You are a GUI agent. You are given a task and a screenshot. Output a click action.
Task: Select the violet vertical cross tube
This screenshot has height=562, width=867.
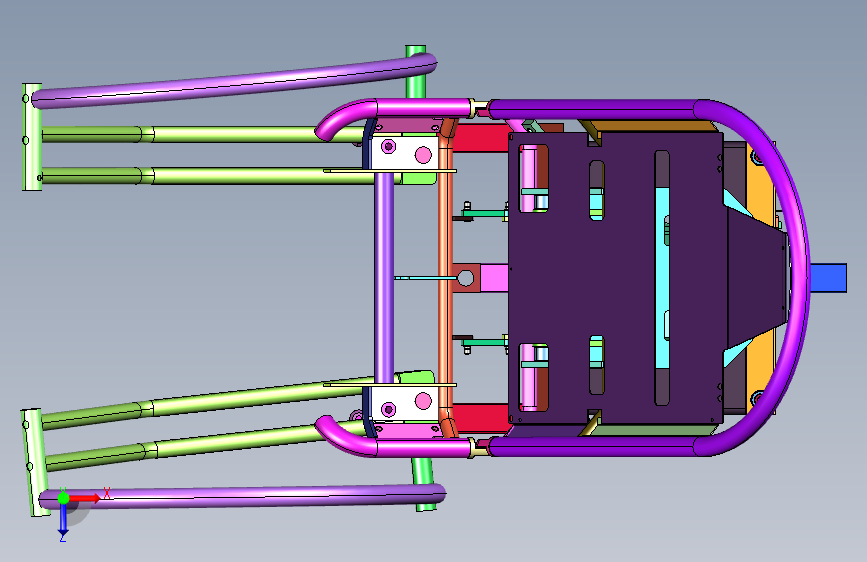tap(384, 277)
